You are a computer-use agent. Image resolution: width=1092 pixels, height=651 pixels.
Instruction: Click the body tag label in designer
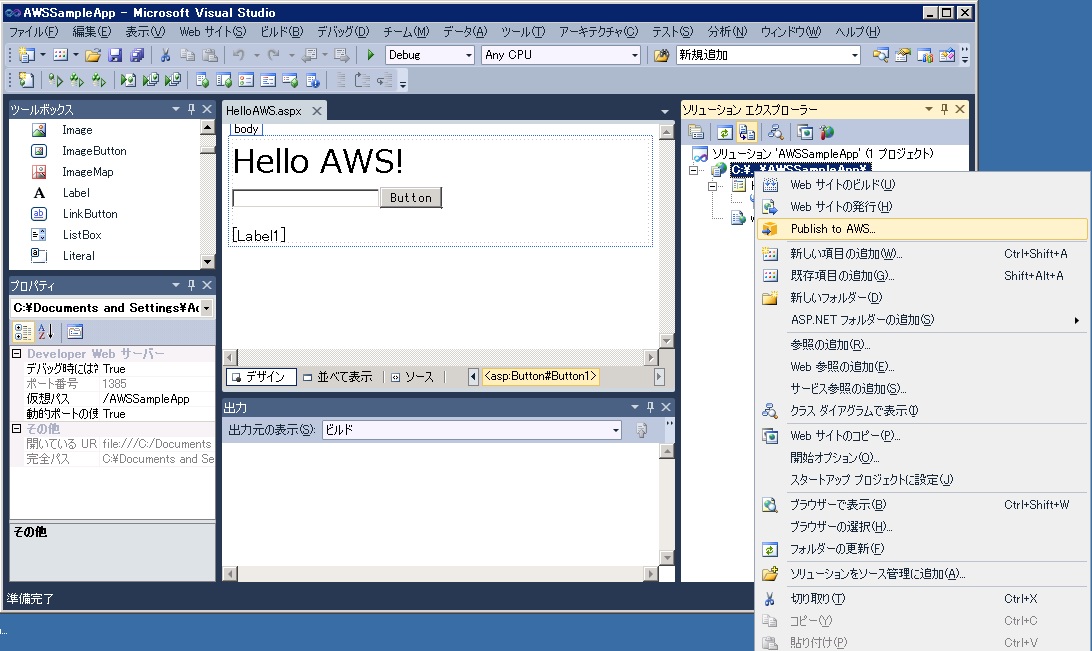[x=246, y=129]
